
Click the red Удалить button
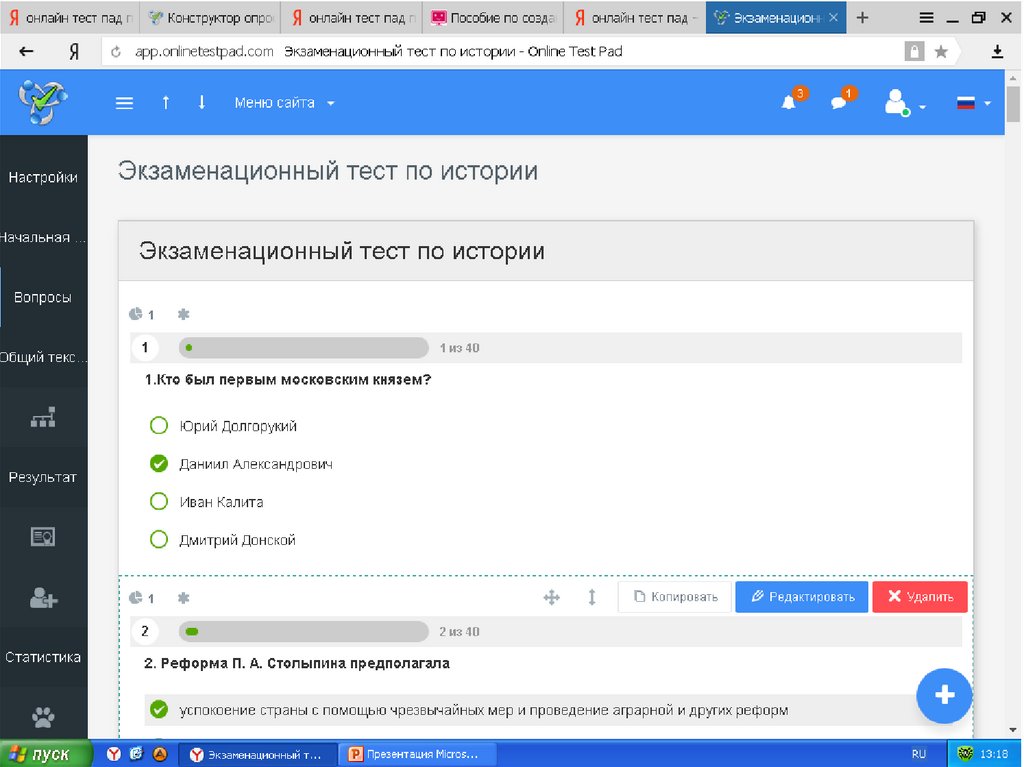coord(919,597)
